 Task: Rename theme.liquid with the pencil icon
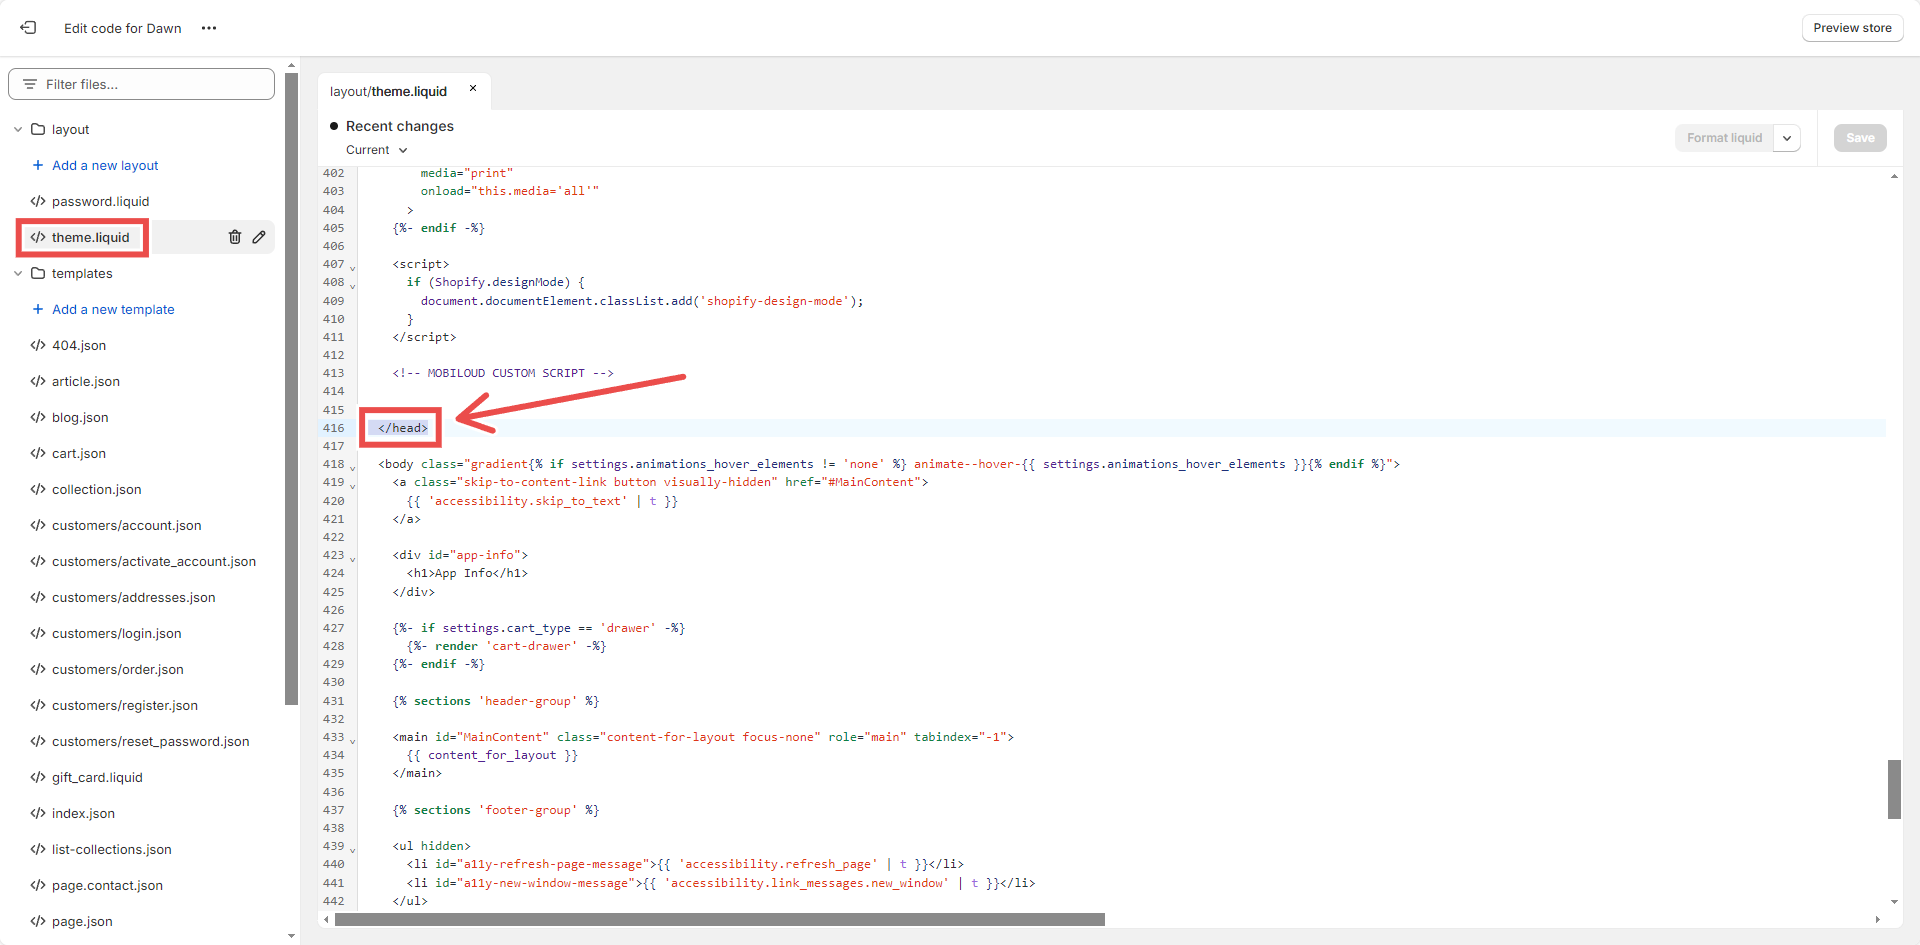259,237
